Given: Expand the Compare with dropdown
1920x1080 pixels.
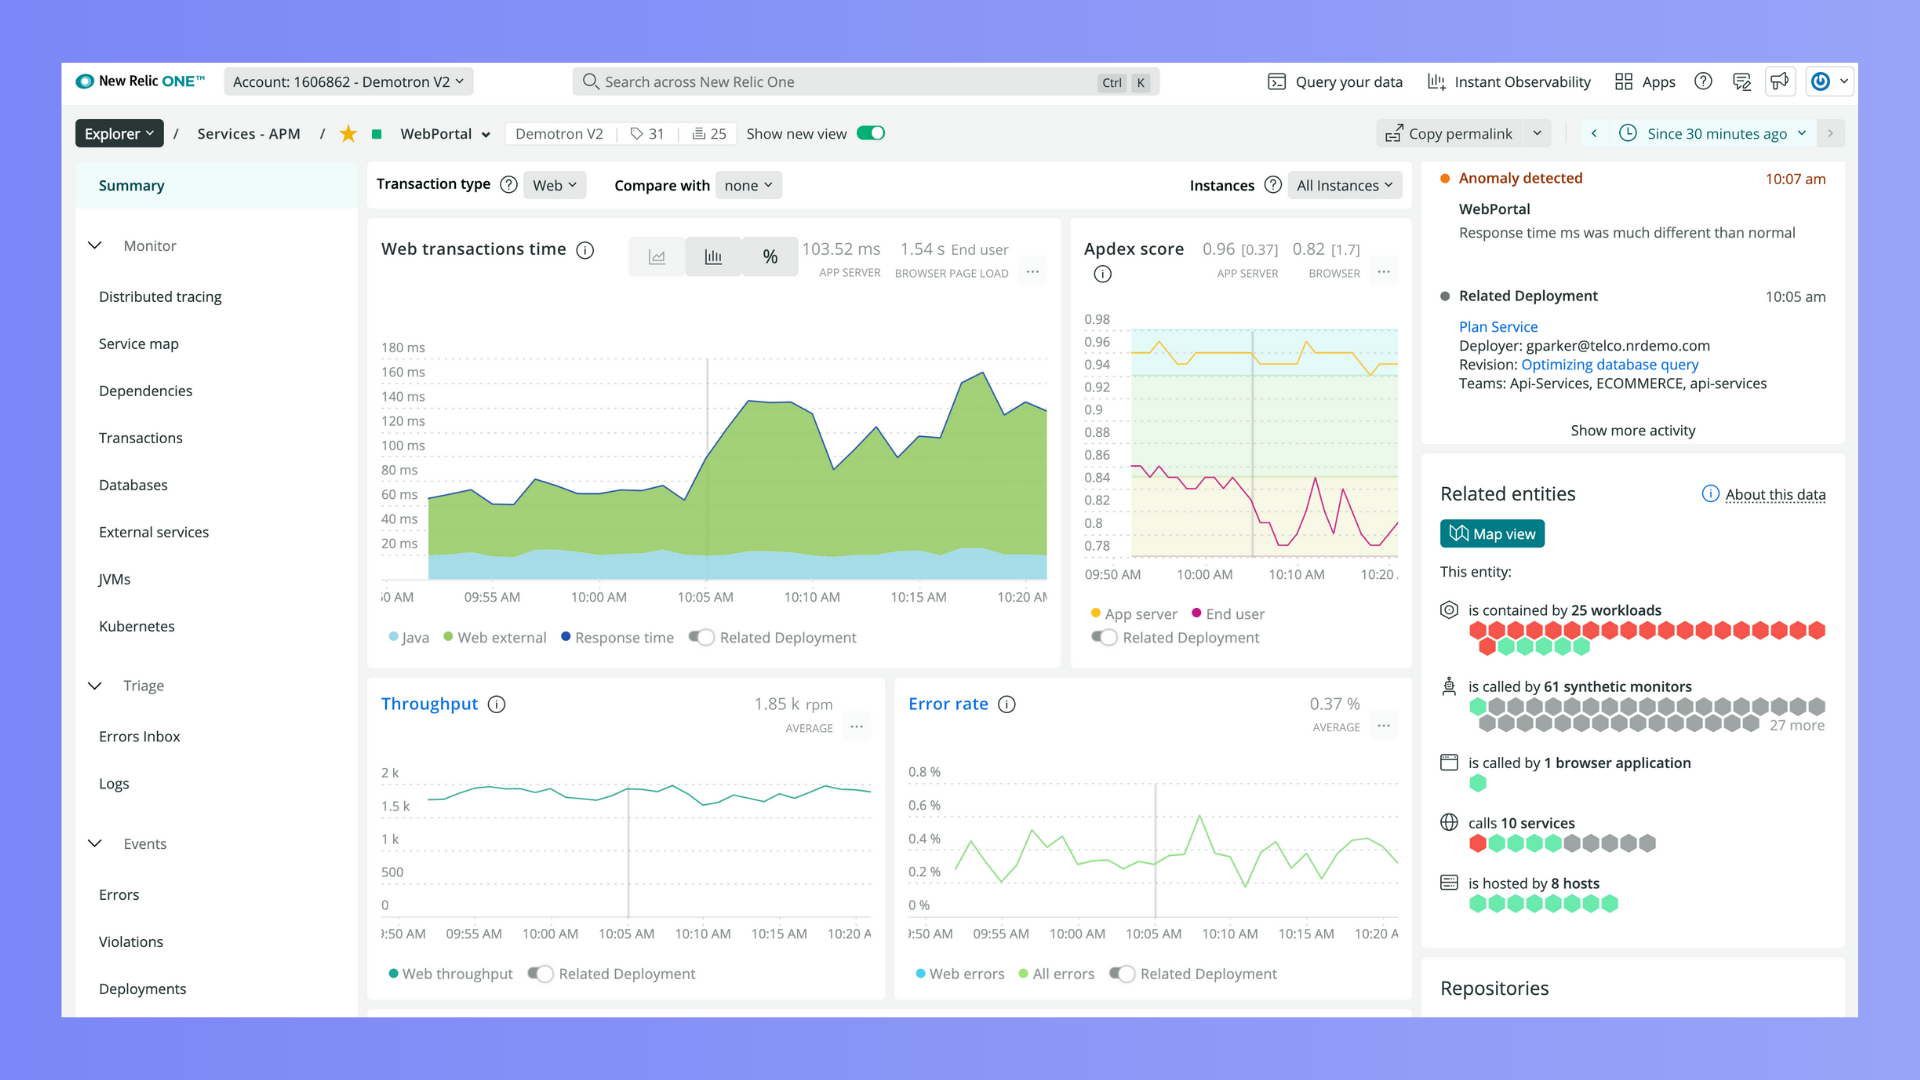Looking at the screenshot, I should 748,185.
